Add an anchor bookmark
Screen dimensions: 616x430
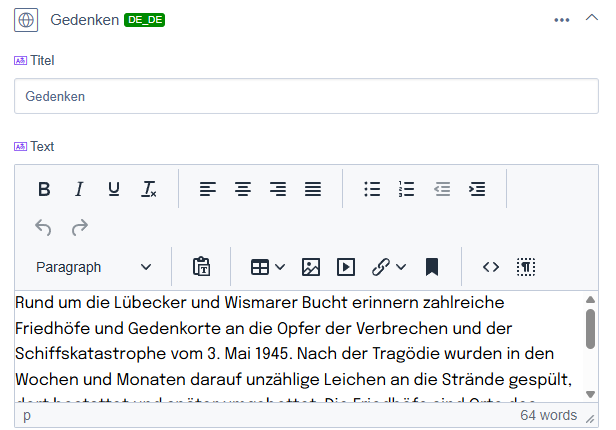[432, 267]
